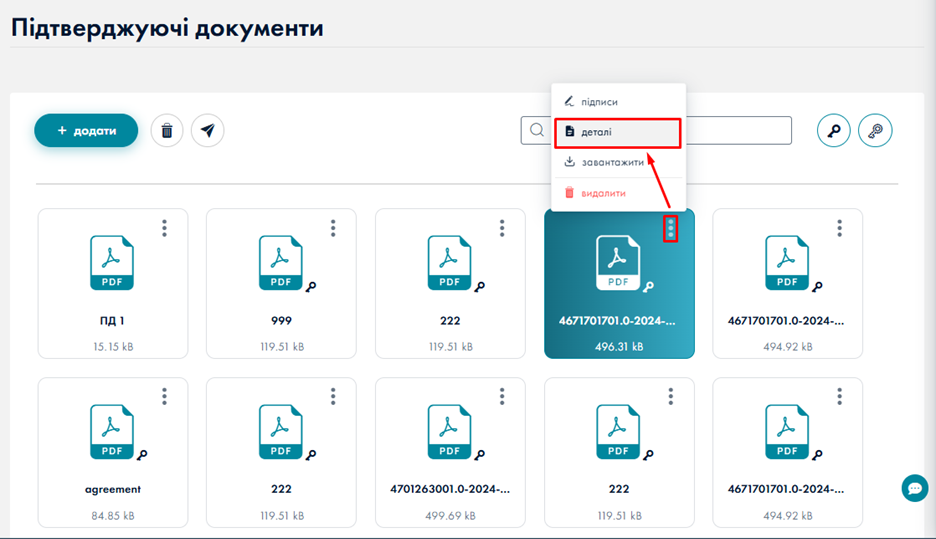Viewport: 936px width, 539px height.
Task: Click the key settings icon at far right
Action: click(876, 131)
